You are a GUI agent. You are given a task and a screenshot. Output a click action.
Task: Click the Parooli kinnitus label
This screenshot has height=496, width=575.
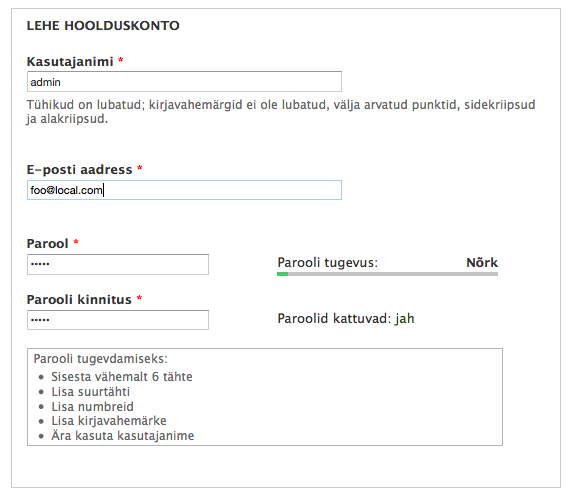click(79, 300)
